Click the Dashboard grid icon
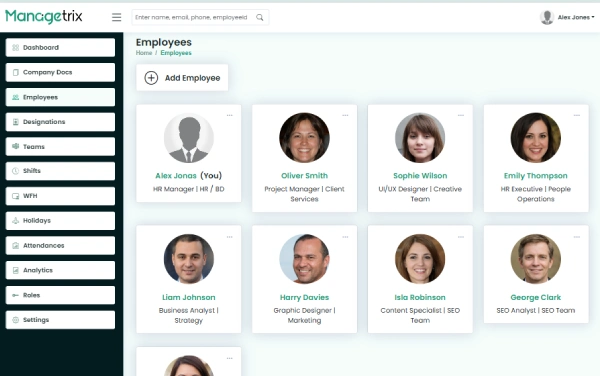The height and width of the screenshot is (376, 600). (15, 47)
